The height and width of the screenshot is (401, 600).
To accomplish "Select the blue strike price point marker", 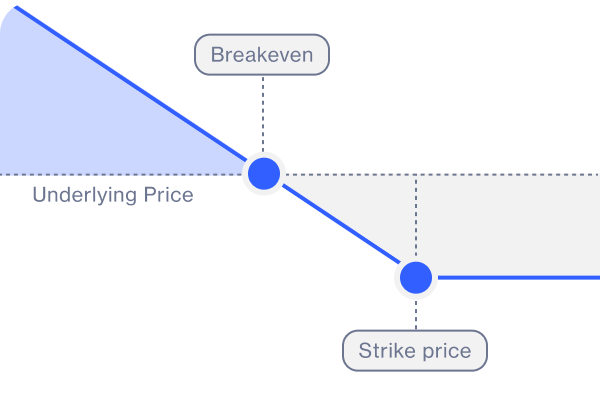I will point(416,278).
